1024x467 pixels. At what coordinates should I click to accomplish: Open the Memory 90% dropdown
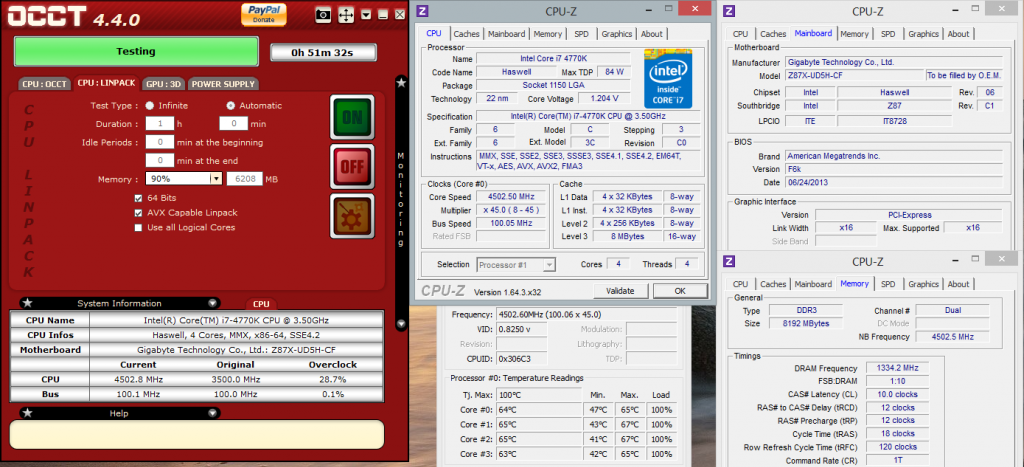tap(216, 179)
